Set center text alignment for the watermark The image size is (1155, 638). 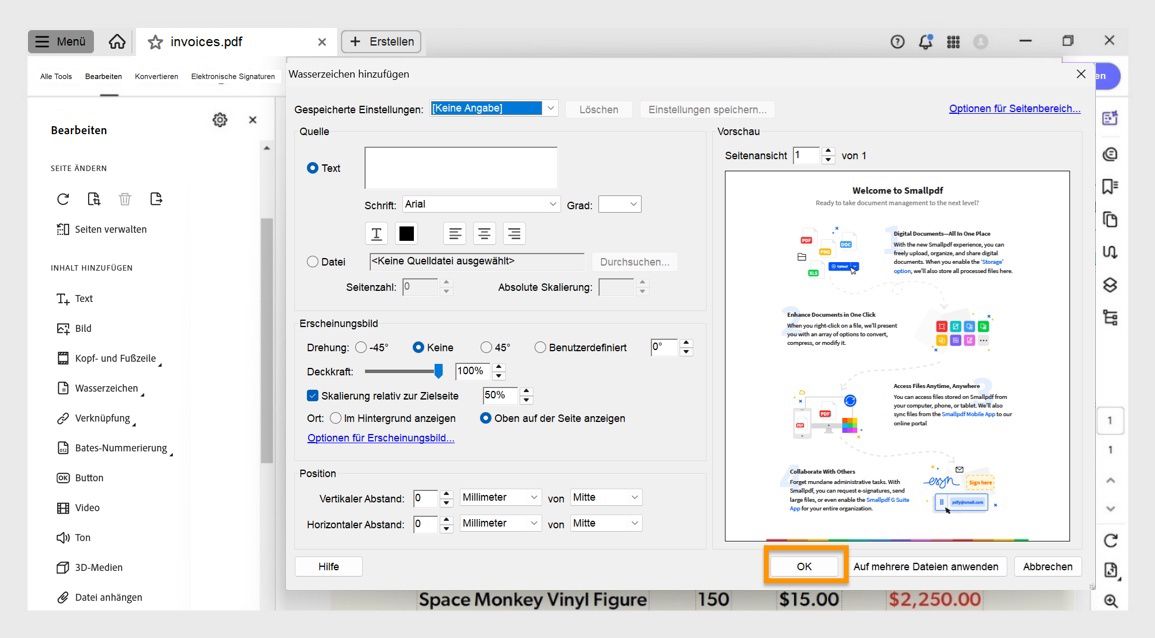pos(484,233)
